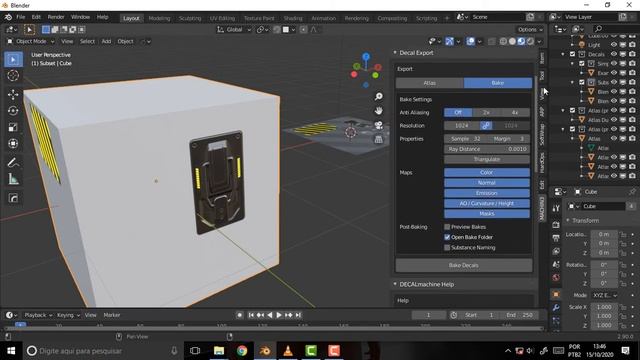The height and width of the screenshot is (360, 640).
Task: Click the pan view hand icon
Action: click(379, 111)
